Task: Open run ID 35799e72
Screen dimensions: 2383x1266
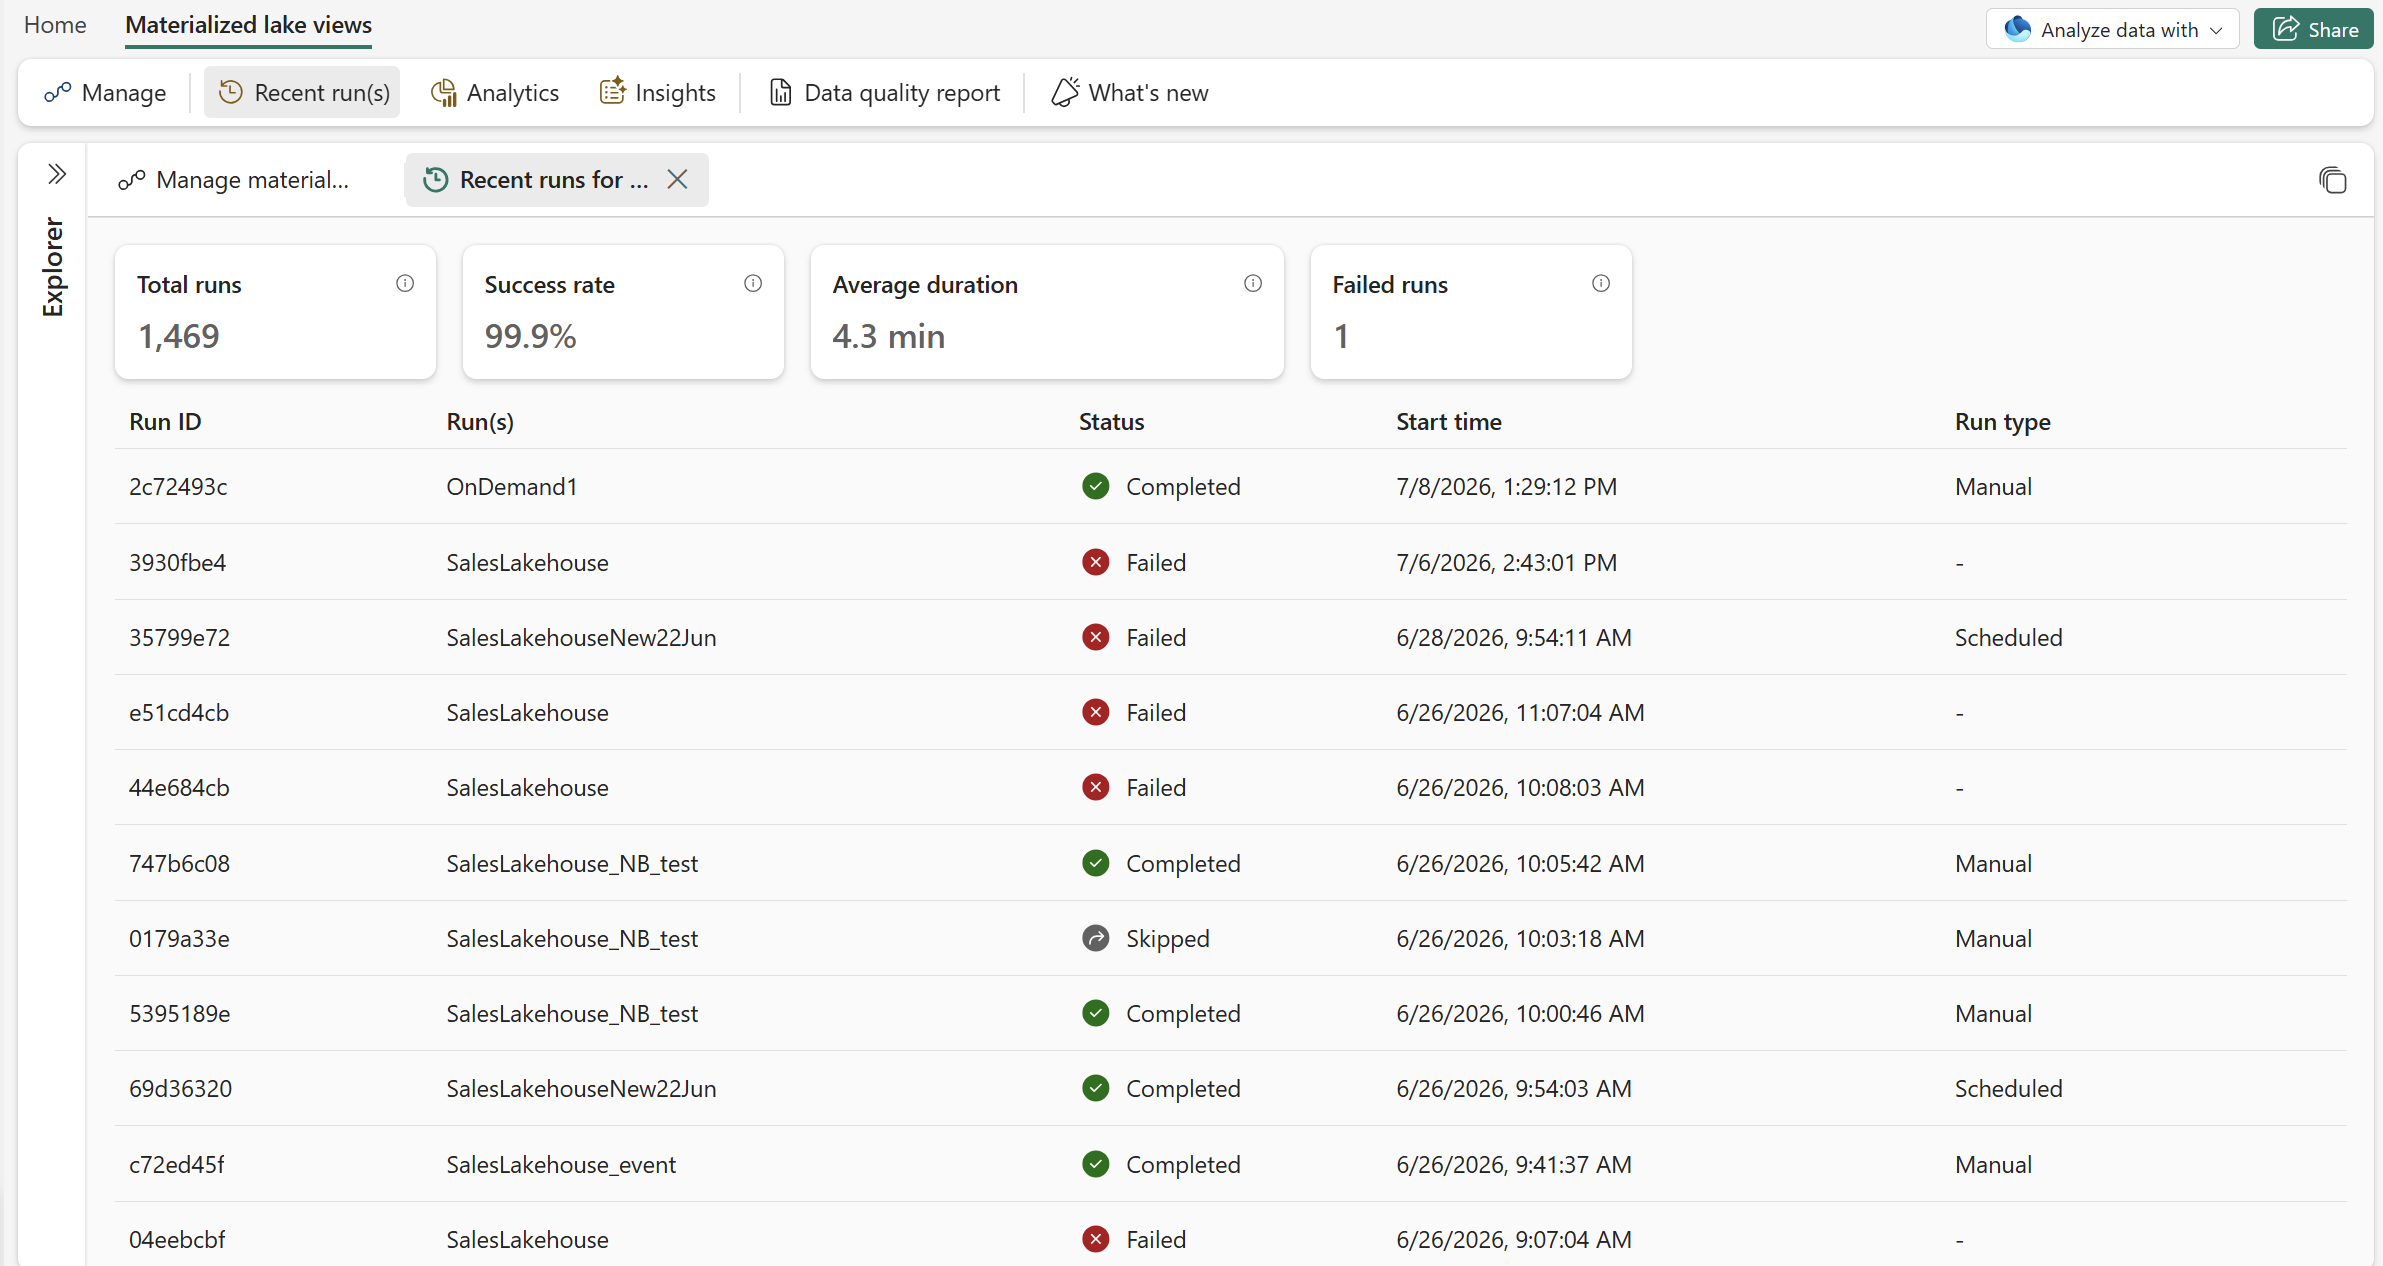Action: 179,638
